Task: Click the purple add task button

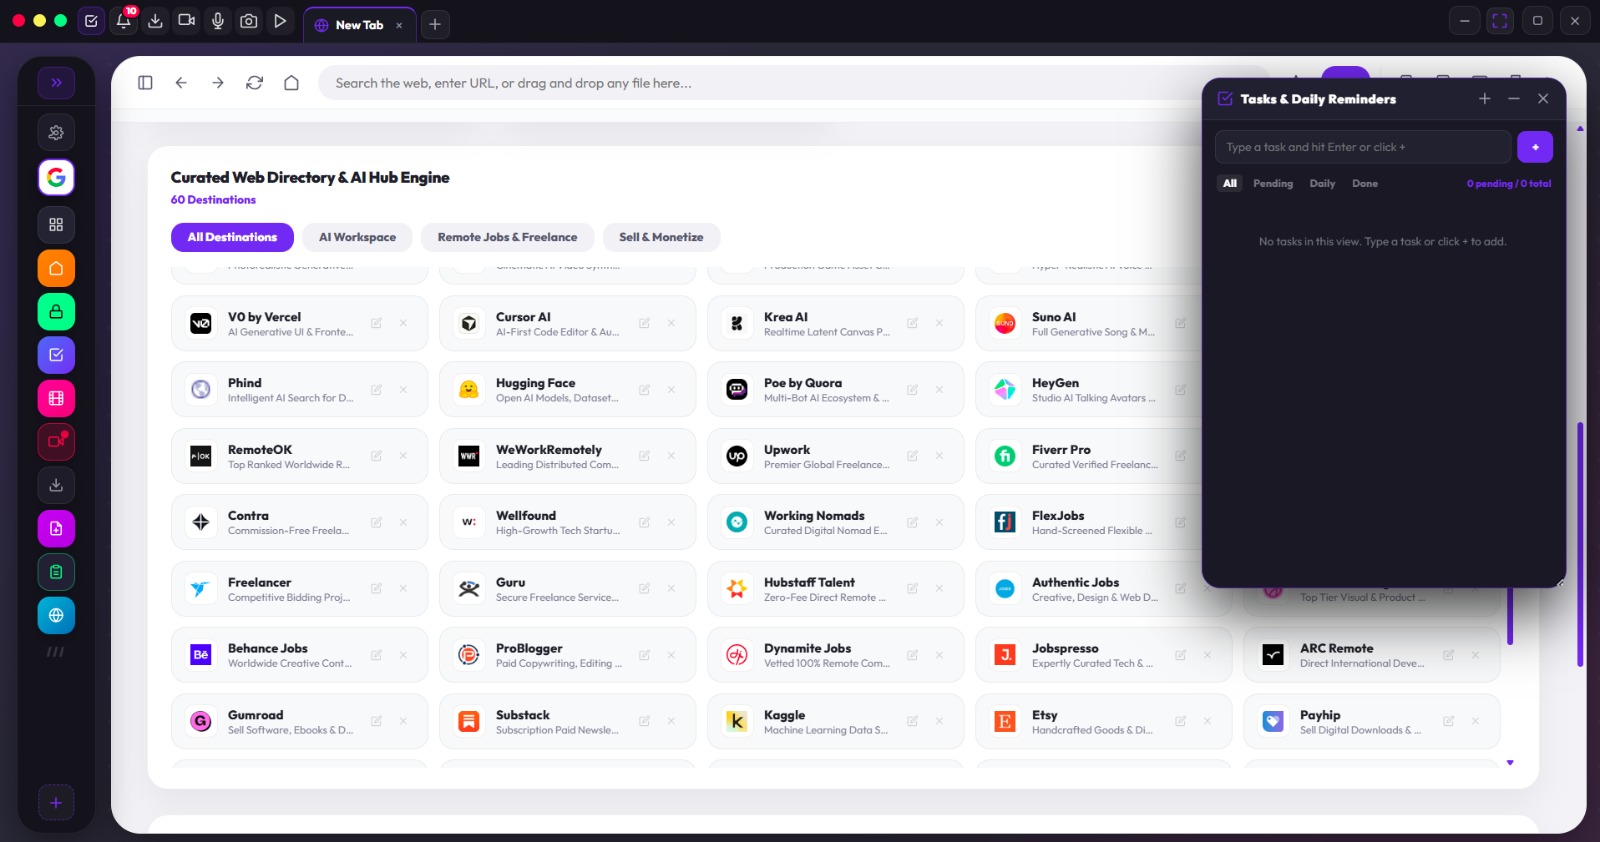Action: tap(1535, 147)
